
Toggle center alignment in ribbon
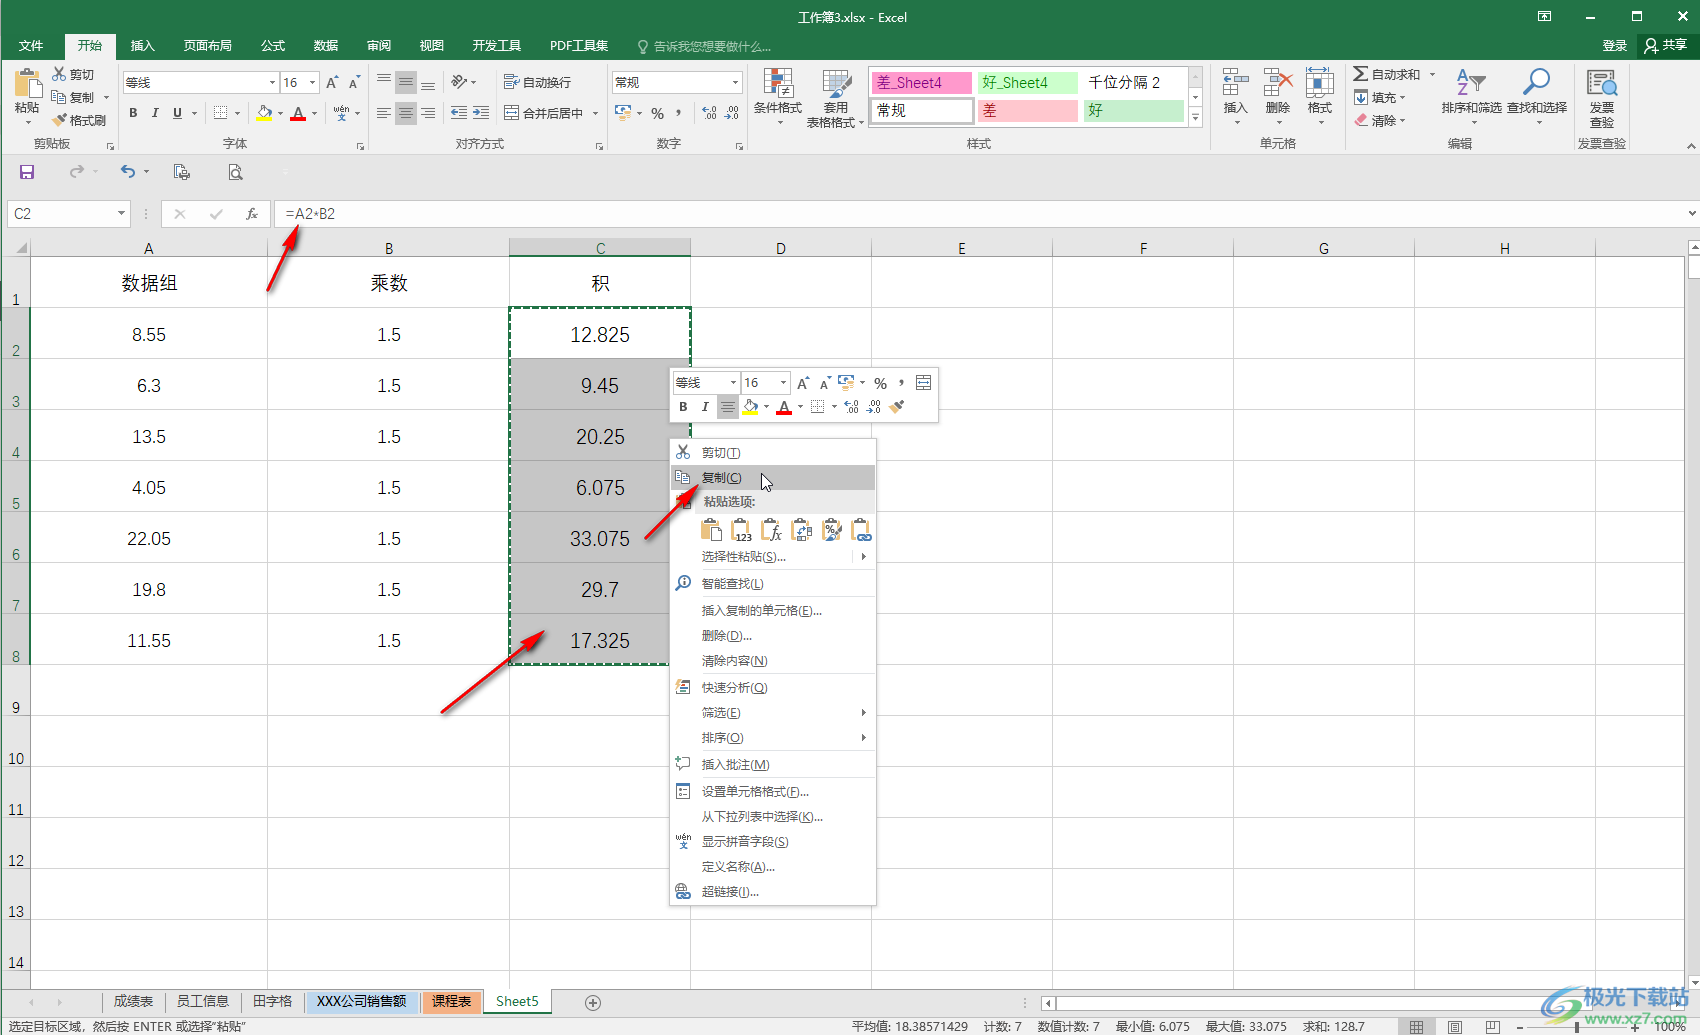pos(405,113)
